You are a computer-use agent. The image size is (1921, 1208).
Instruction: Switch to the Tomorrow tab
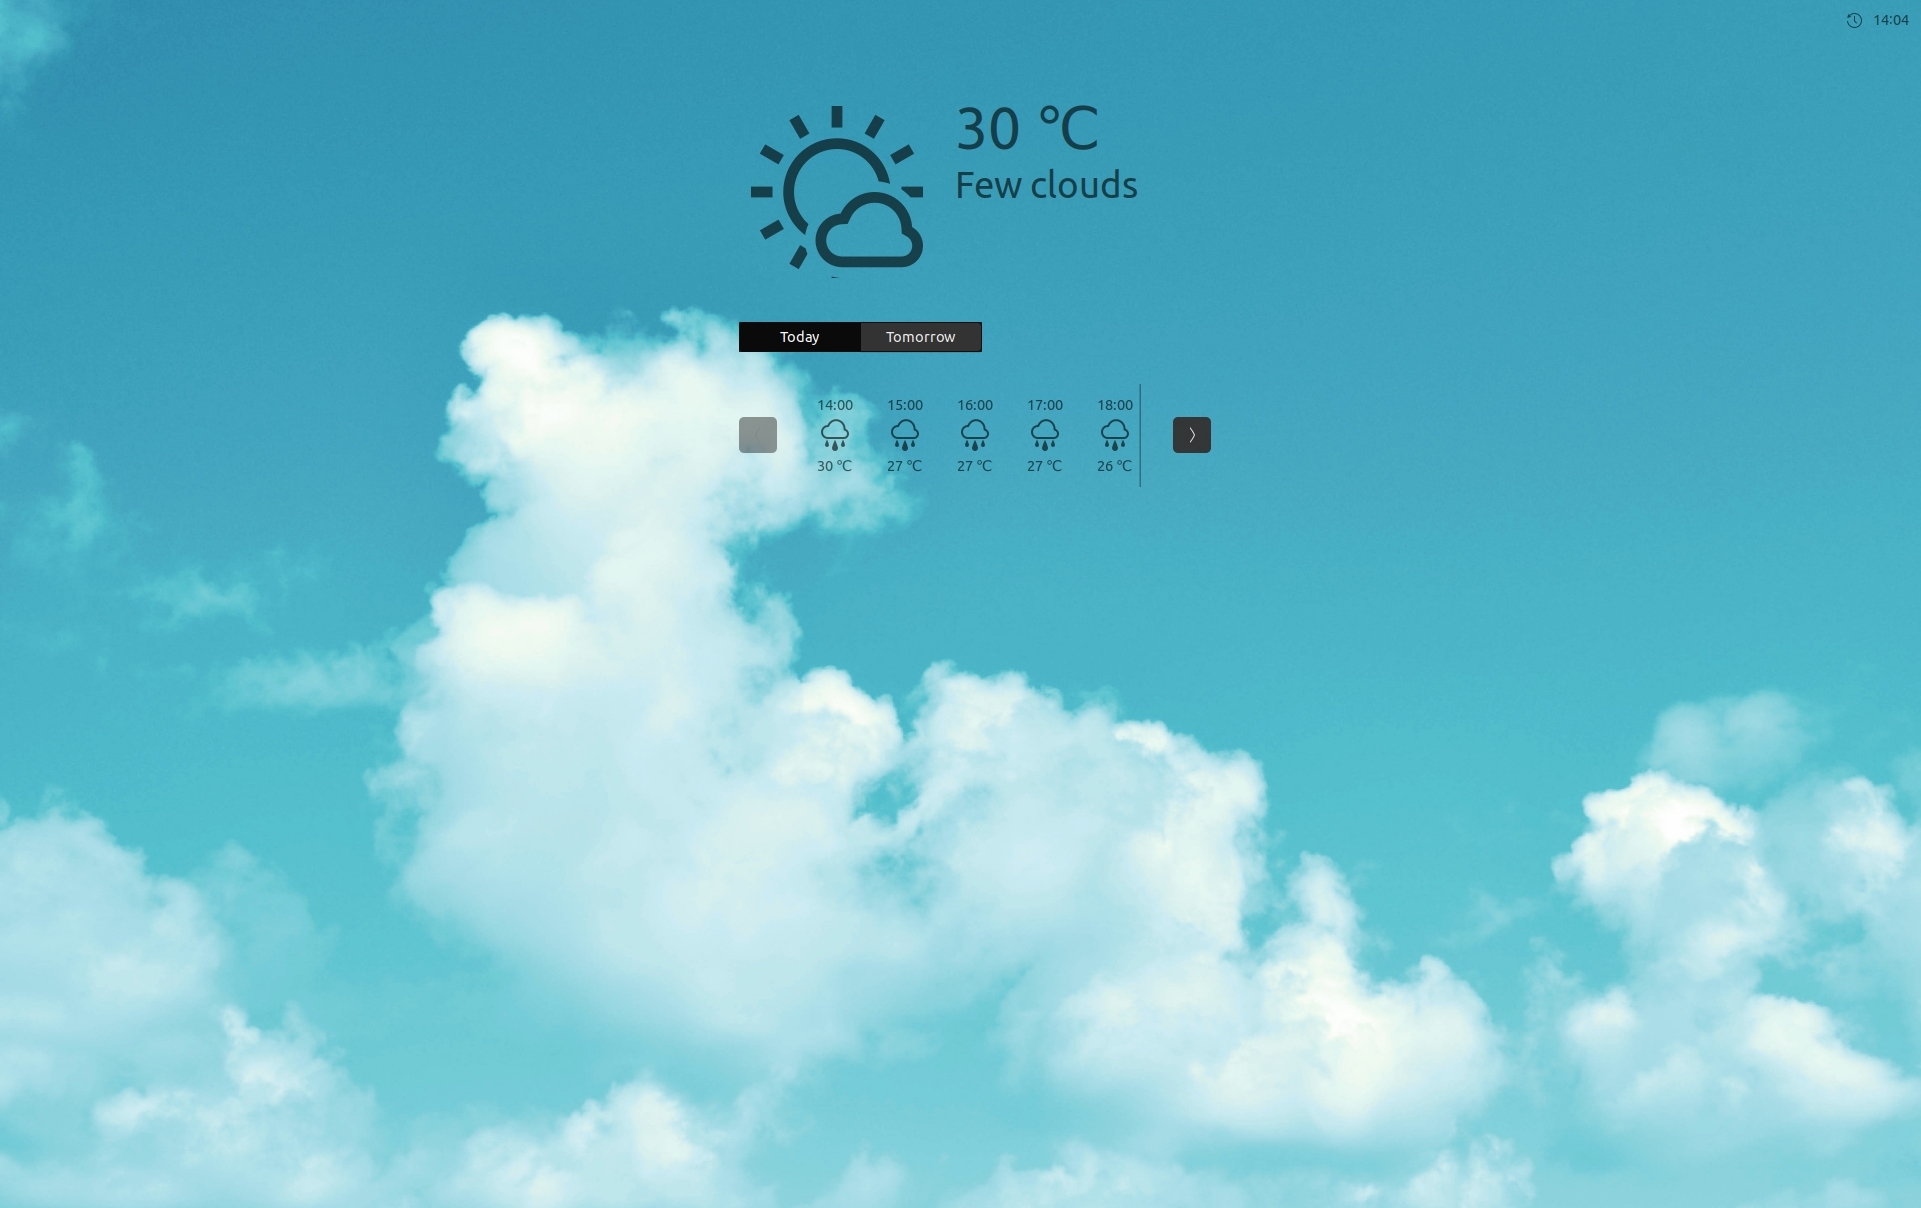tap(919, 337)
